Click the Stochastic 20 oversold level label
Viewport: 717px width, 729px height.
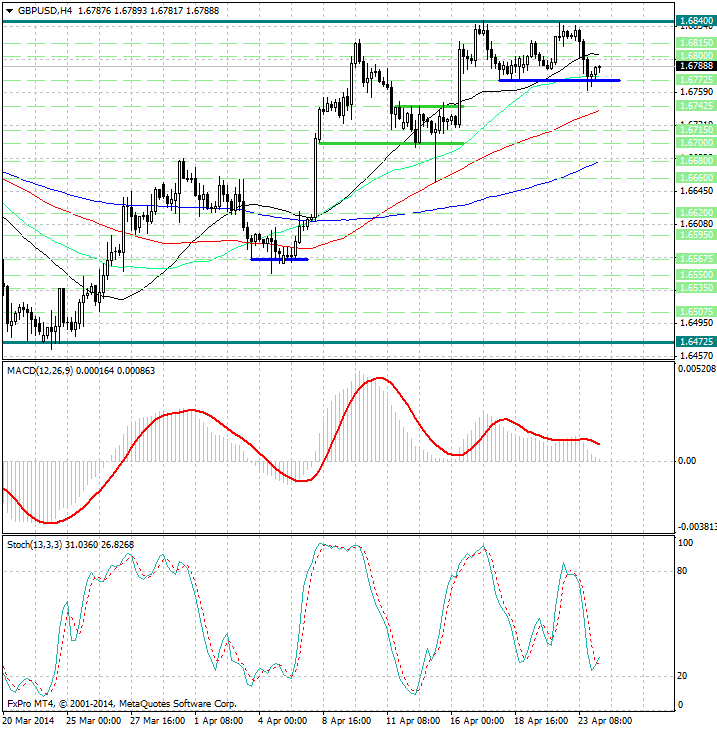682,676
